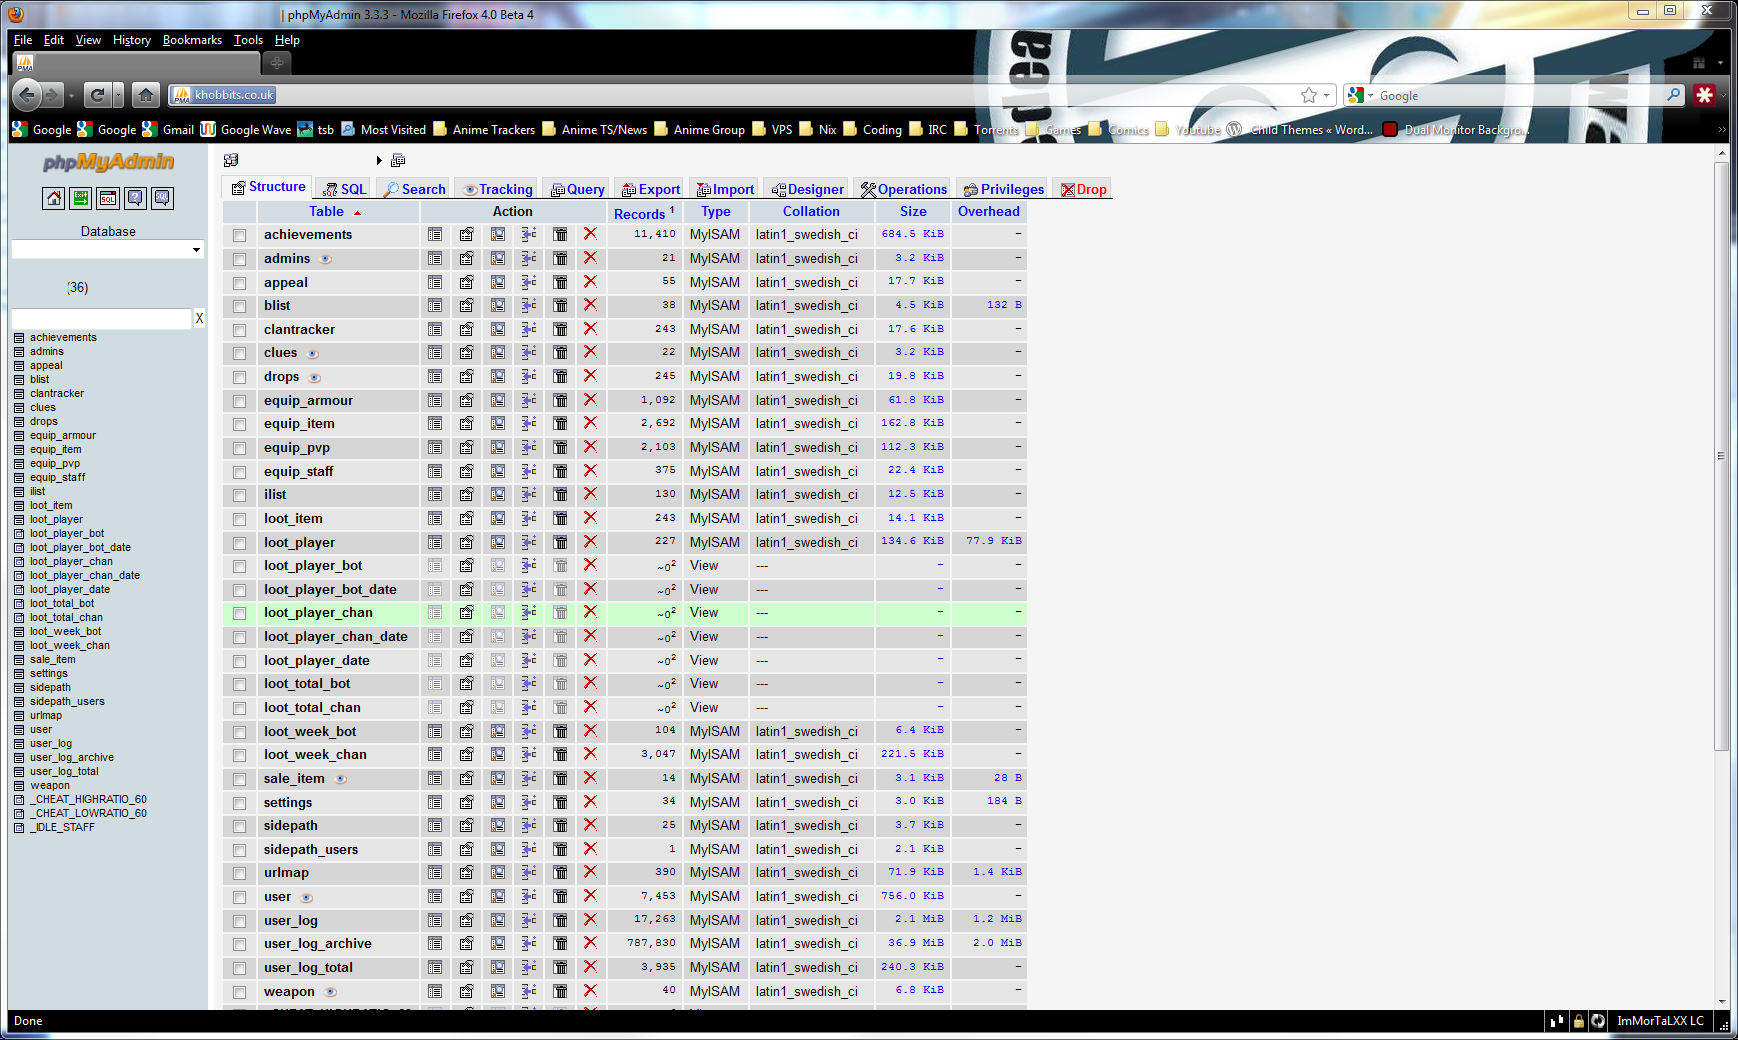Viewport: 1738px width, 1040px height.
Task: Tick the settings table checkbox
Action: (x=239, y=803)
